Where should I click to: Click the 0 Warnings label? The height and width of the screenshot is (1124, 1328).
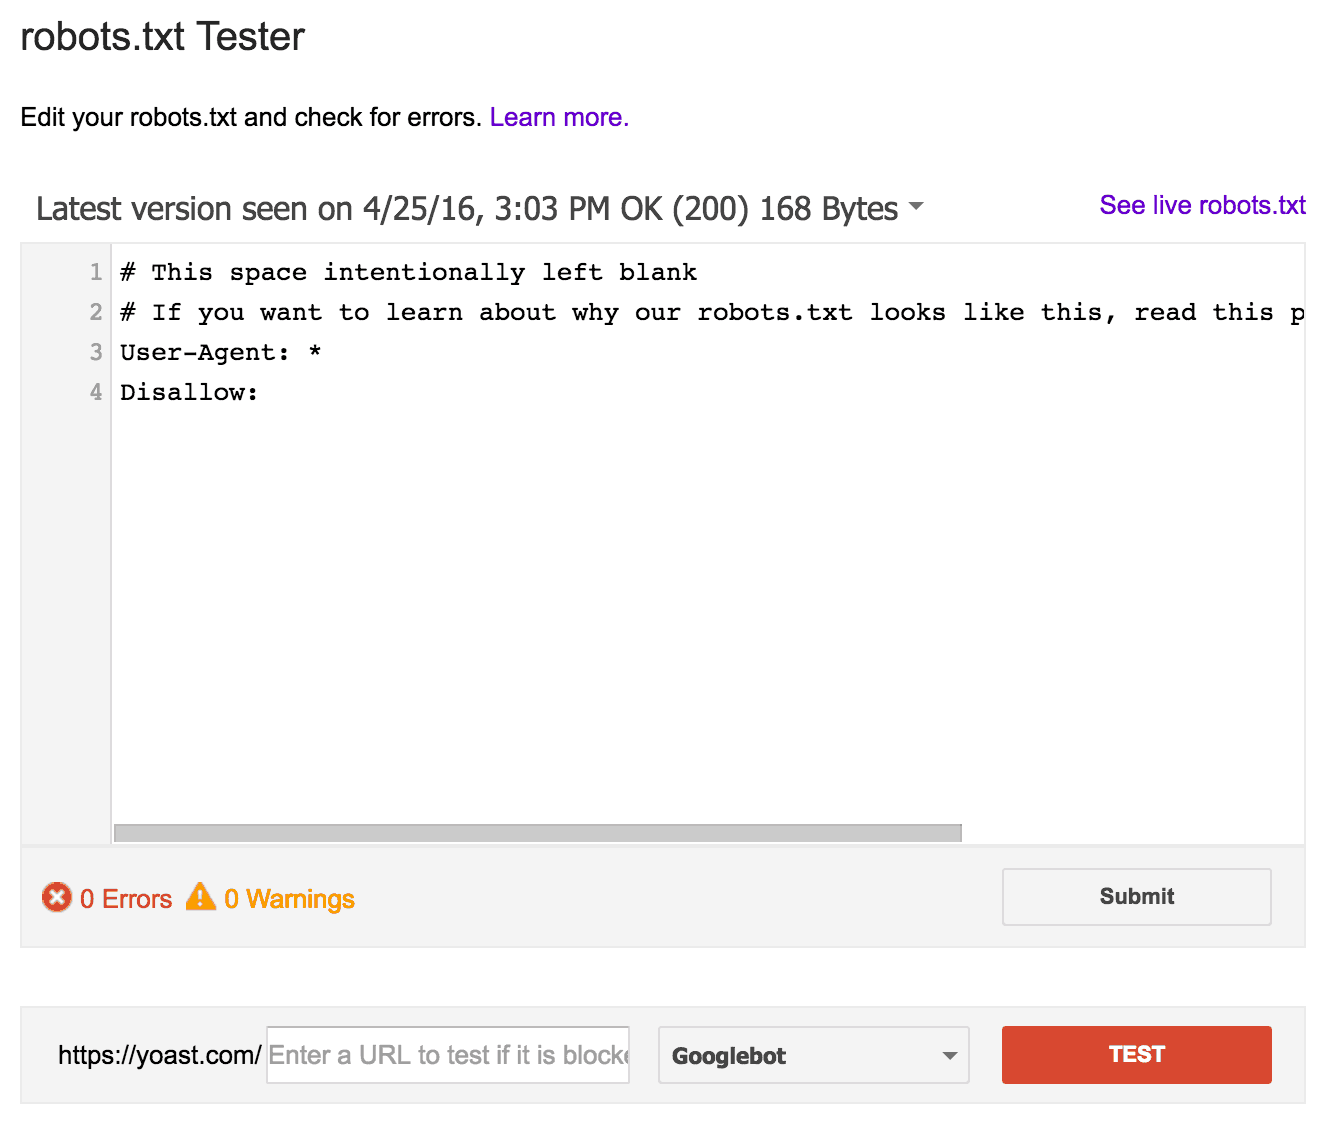click(x=289, y=899)
